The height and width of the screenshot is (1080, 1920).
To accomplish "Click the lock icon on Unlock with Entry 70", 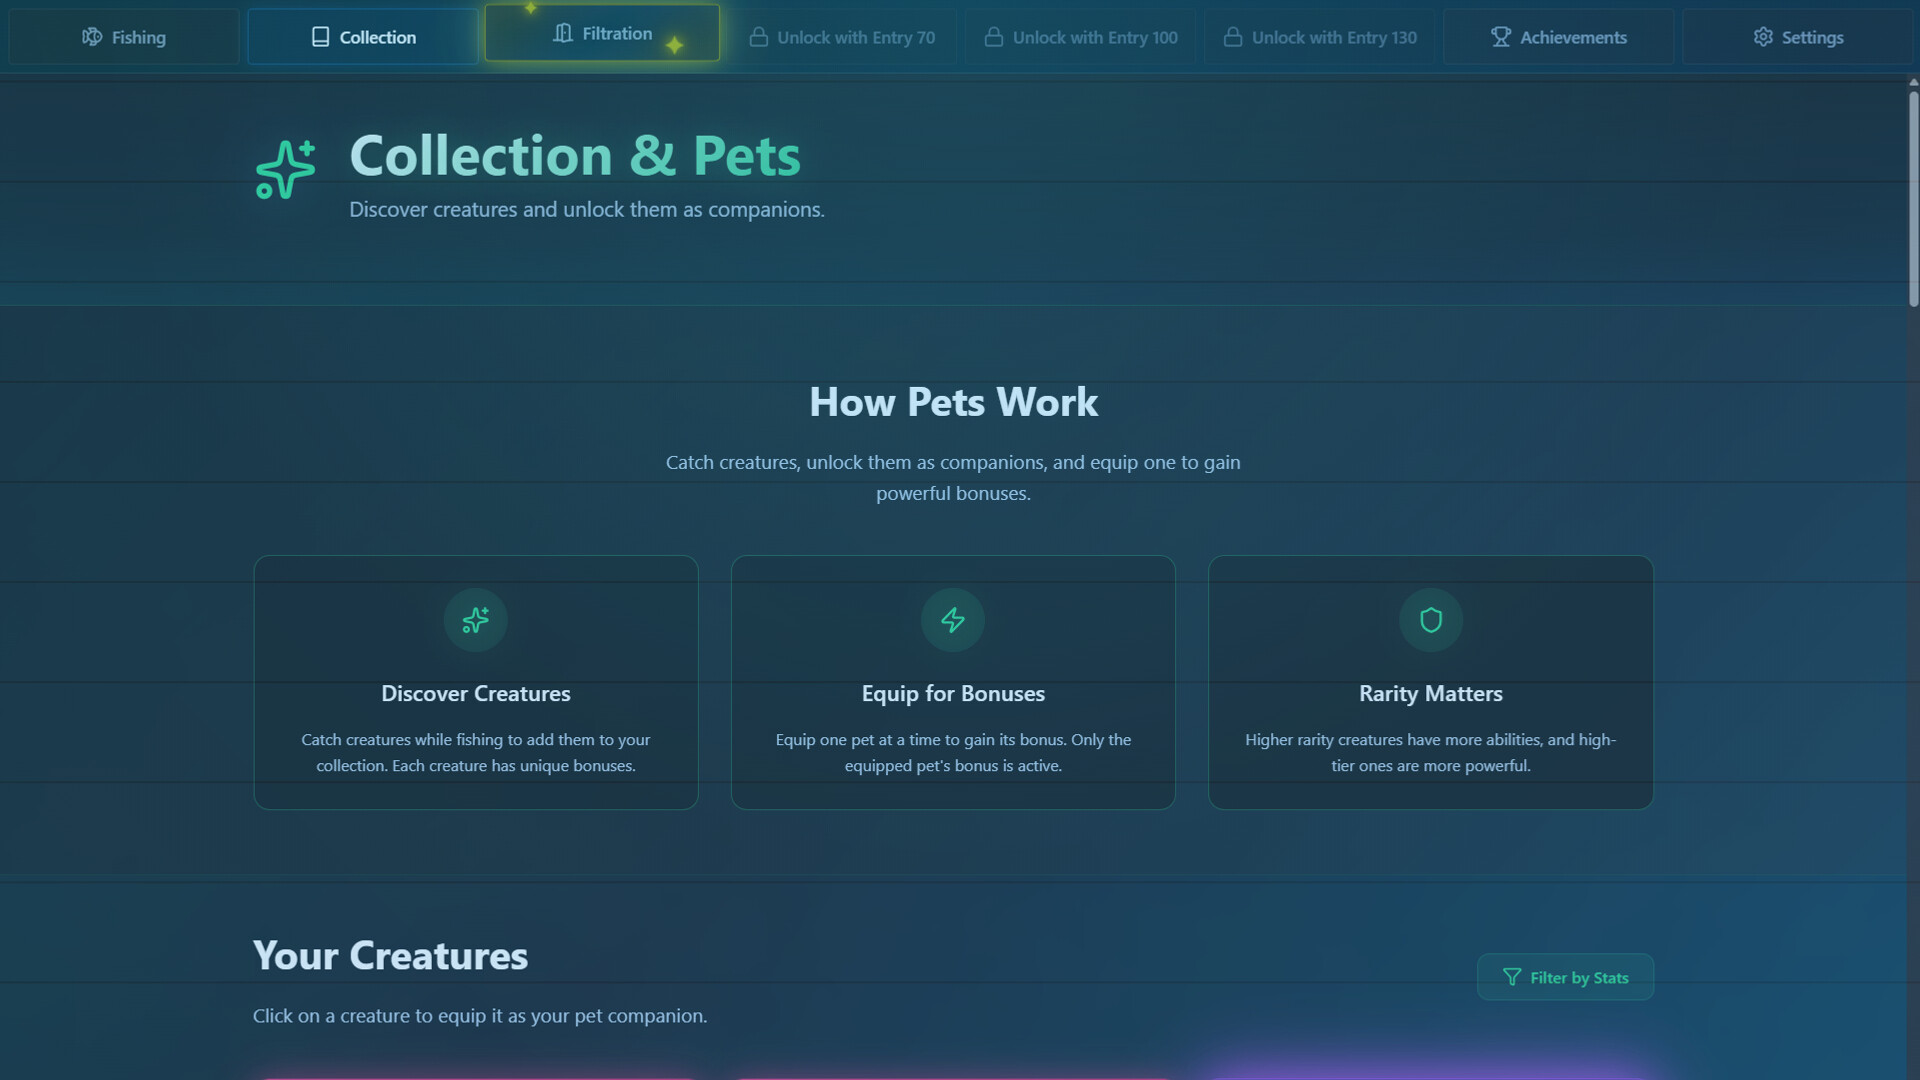I will pos(759,37).
